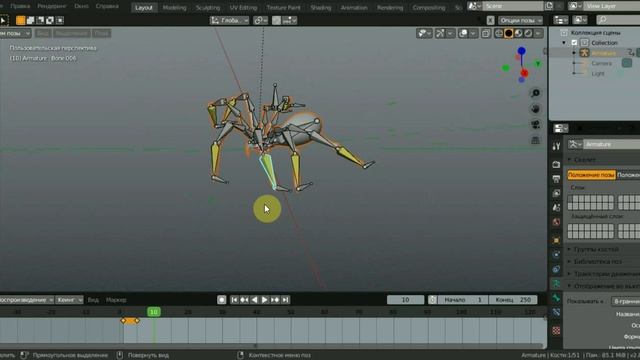Image resolution: width=640 pixels, height=360 pixels.
Task: Click the new scene copy icon
Action: pyautogui.click(x=549, y=6)
